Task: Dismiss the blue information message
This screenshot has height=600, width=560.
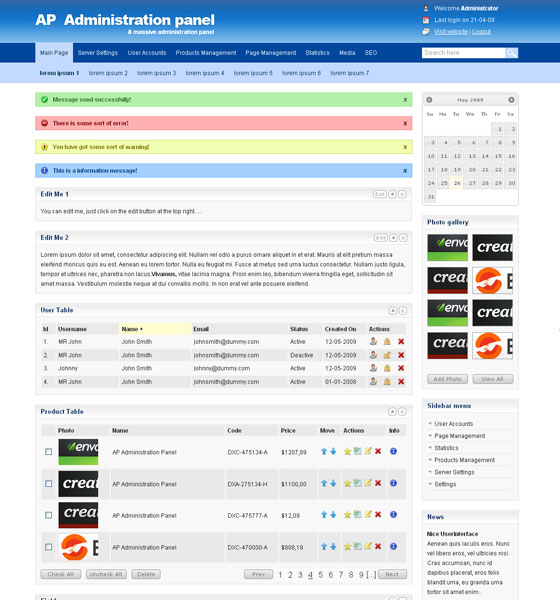Action: point(405,171)
